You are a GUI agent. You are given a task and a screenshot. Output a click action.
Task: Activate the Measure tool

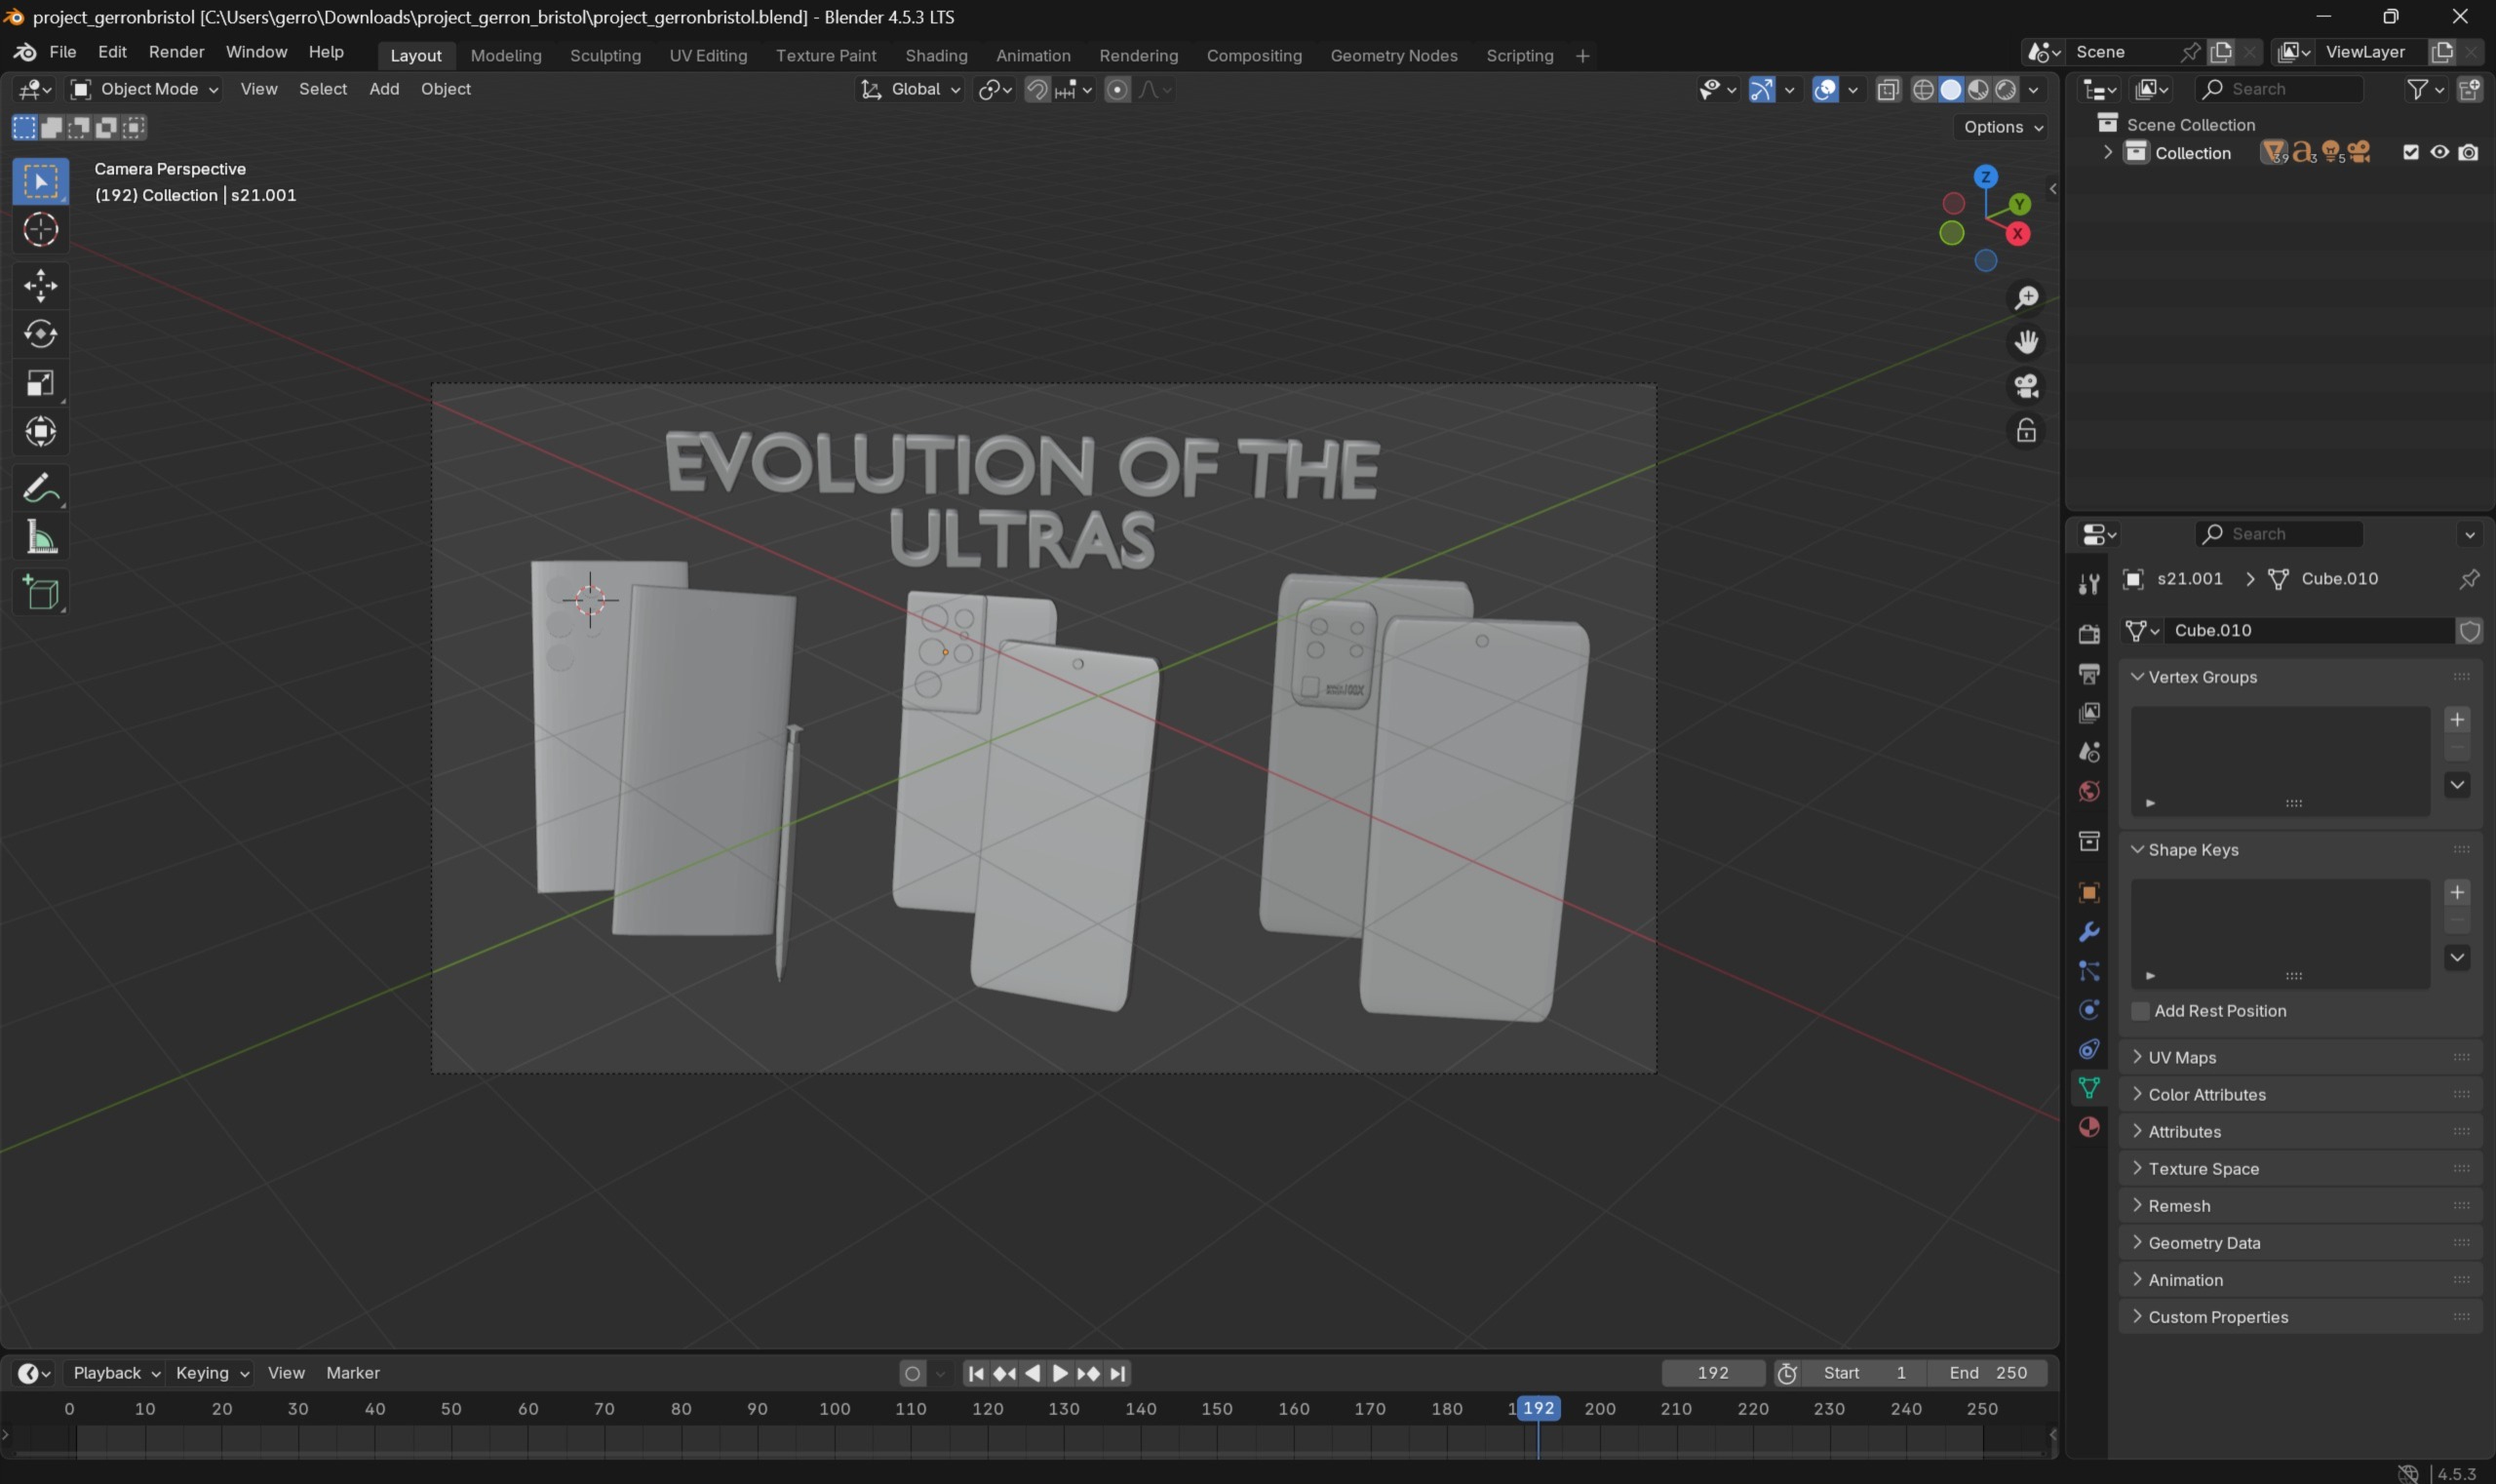click(x=40, y=537)
